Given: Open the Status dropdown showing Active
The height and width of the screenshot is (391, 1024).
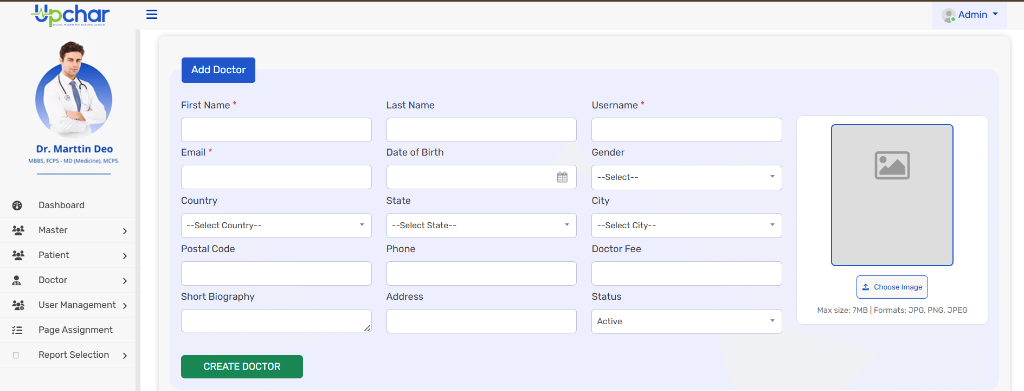Looking at the screenshot, I should point(686,321).
